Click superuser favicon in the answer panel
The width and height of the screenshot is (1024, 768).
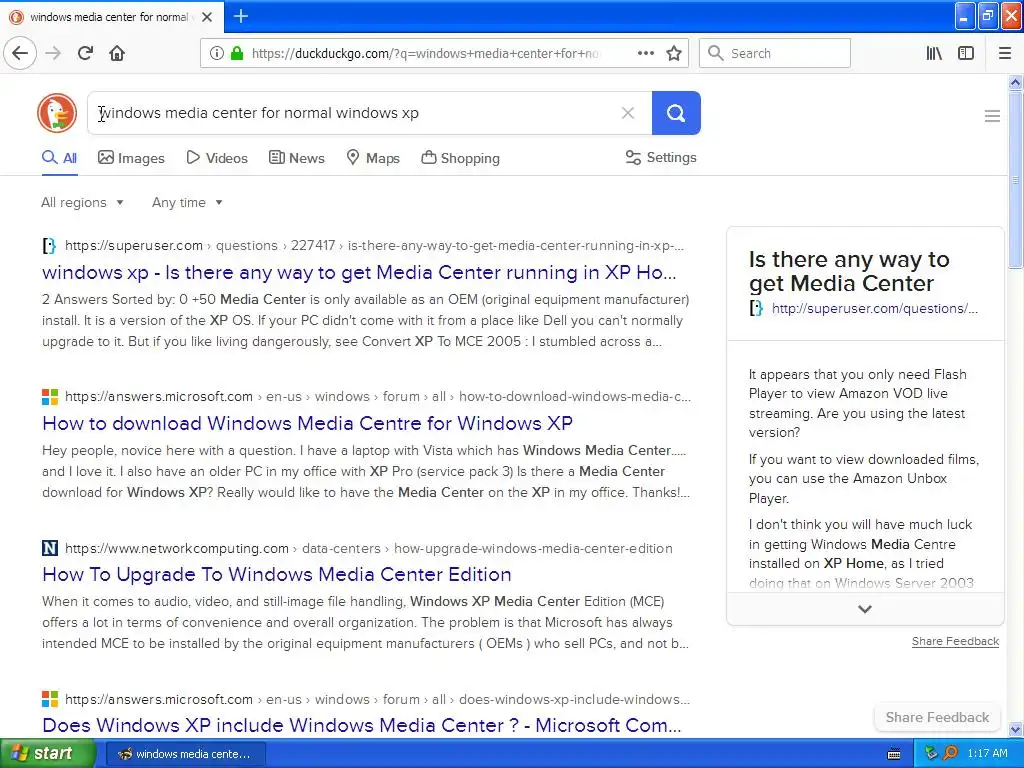click(x=756, y=308)
